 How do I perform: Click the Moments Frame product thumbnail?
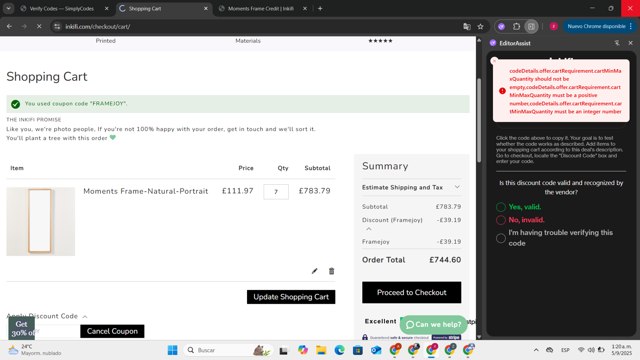click(x=40, y=222)
